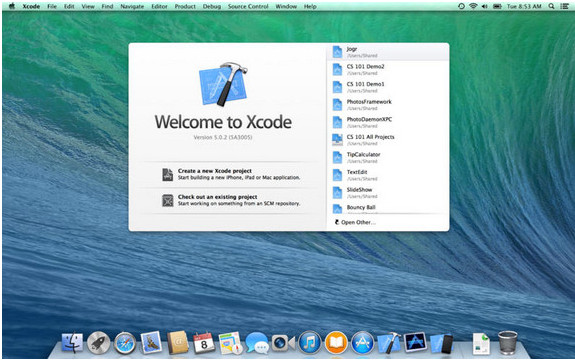Select the PhotoDaemonXPC project
This screenshot has width=575, height=360.
click(388, 122)
